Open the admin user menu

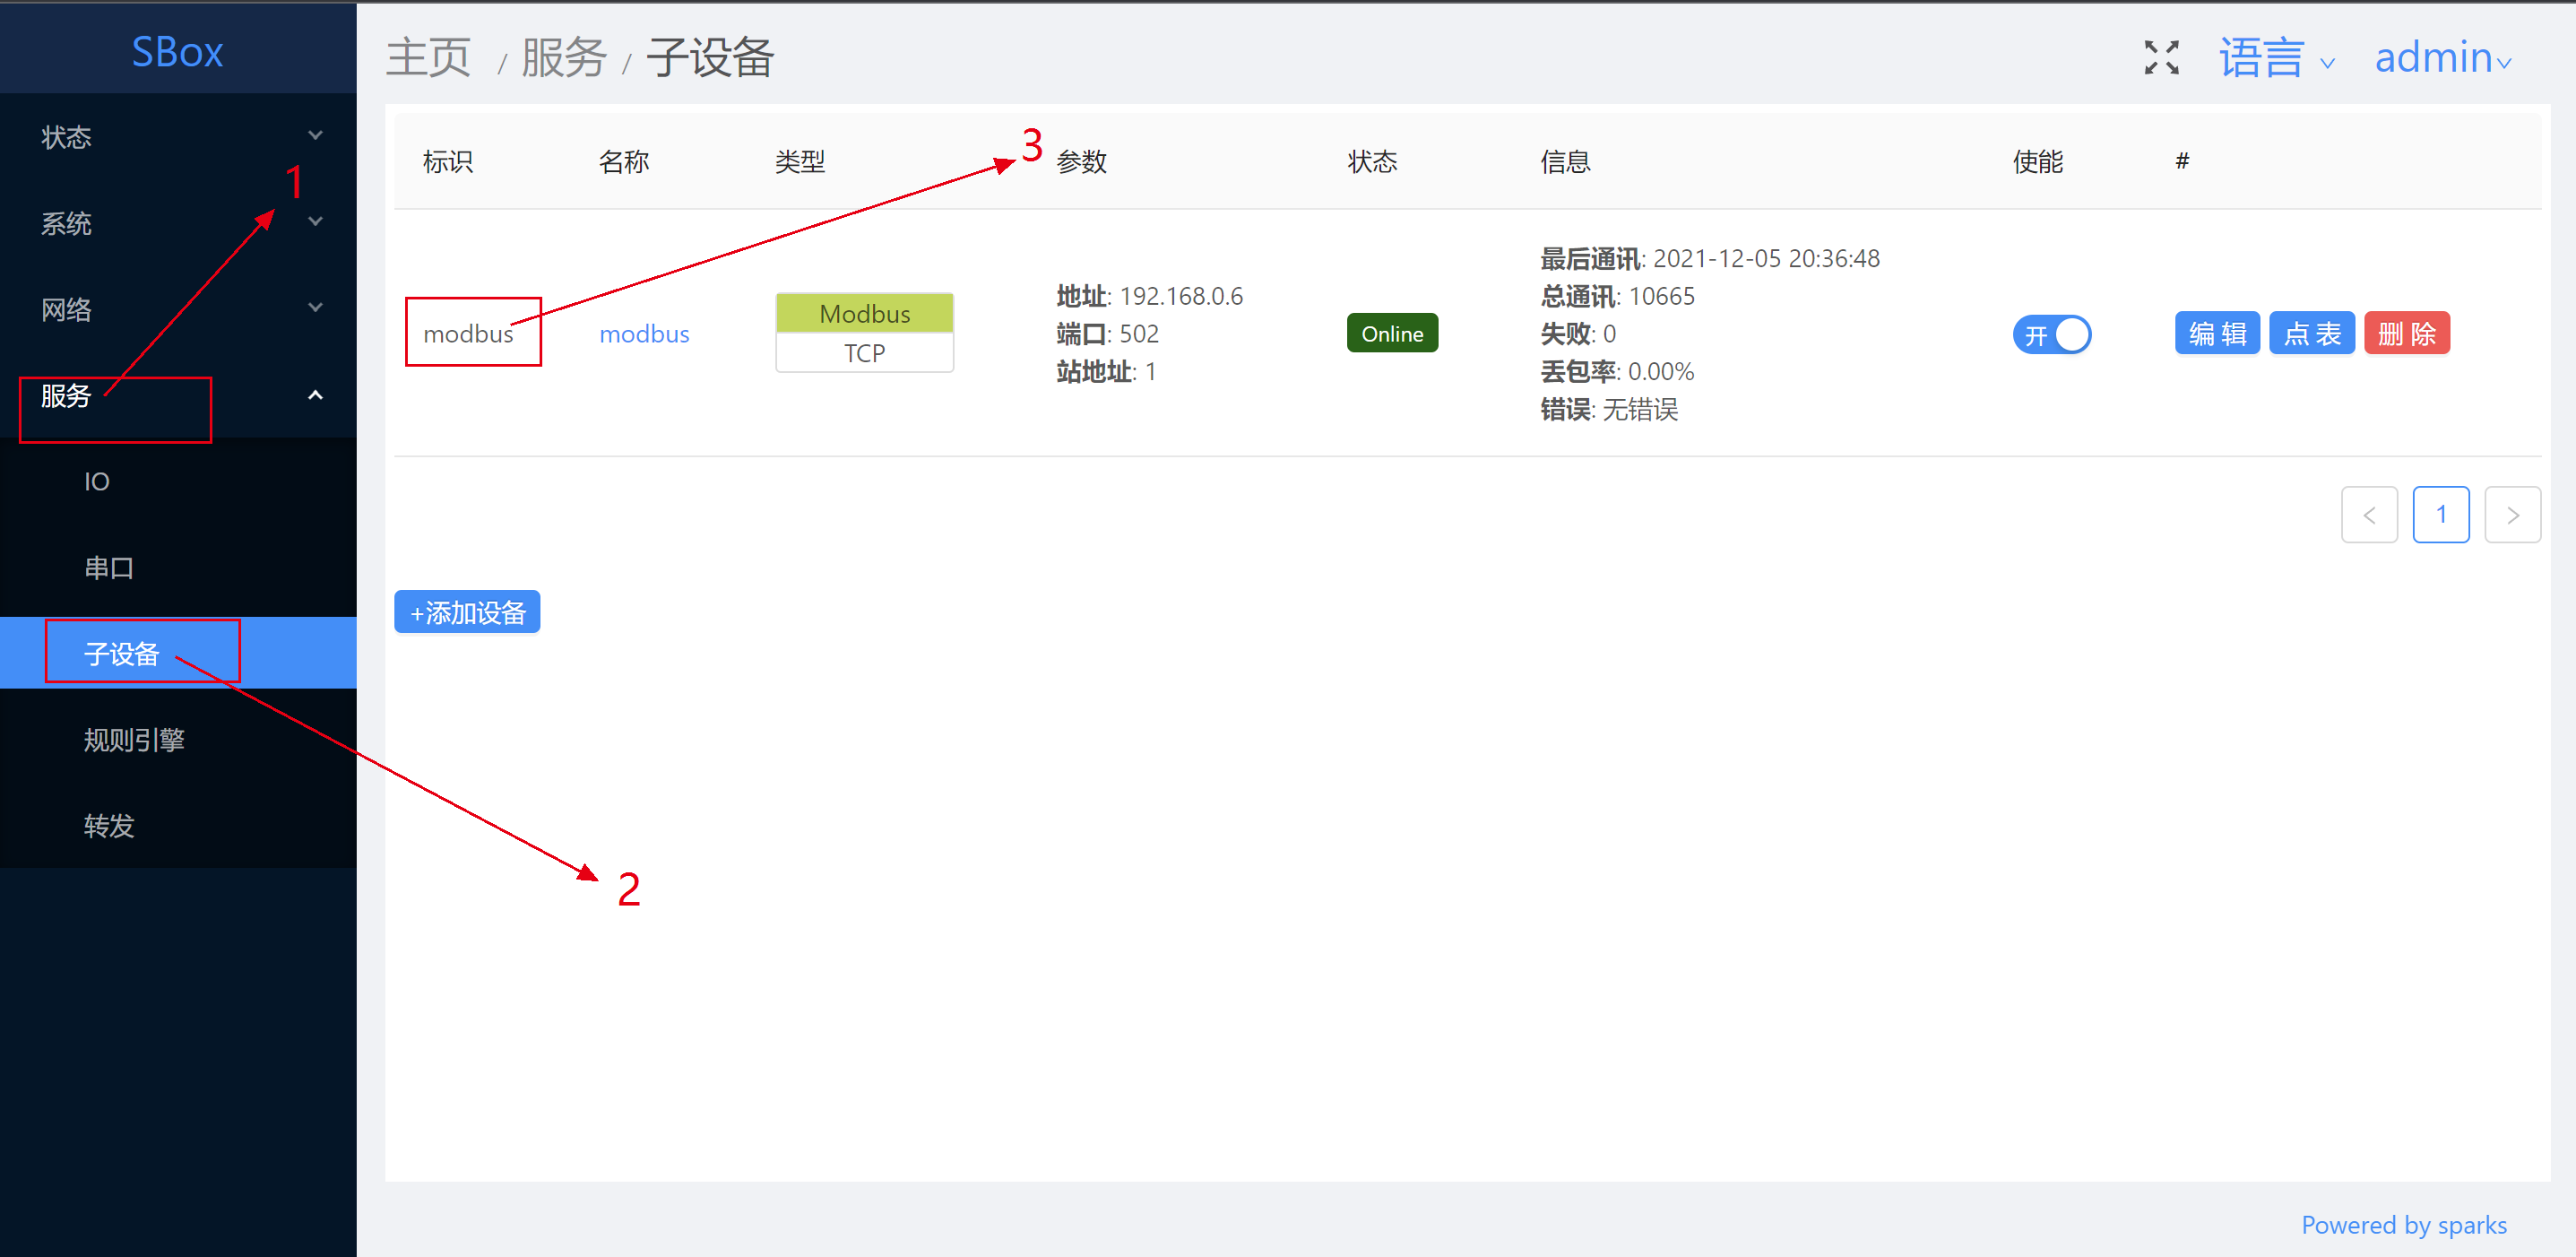[2441, 57]
